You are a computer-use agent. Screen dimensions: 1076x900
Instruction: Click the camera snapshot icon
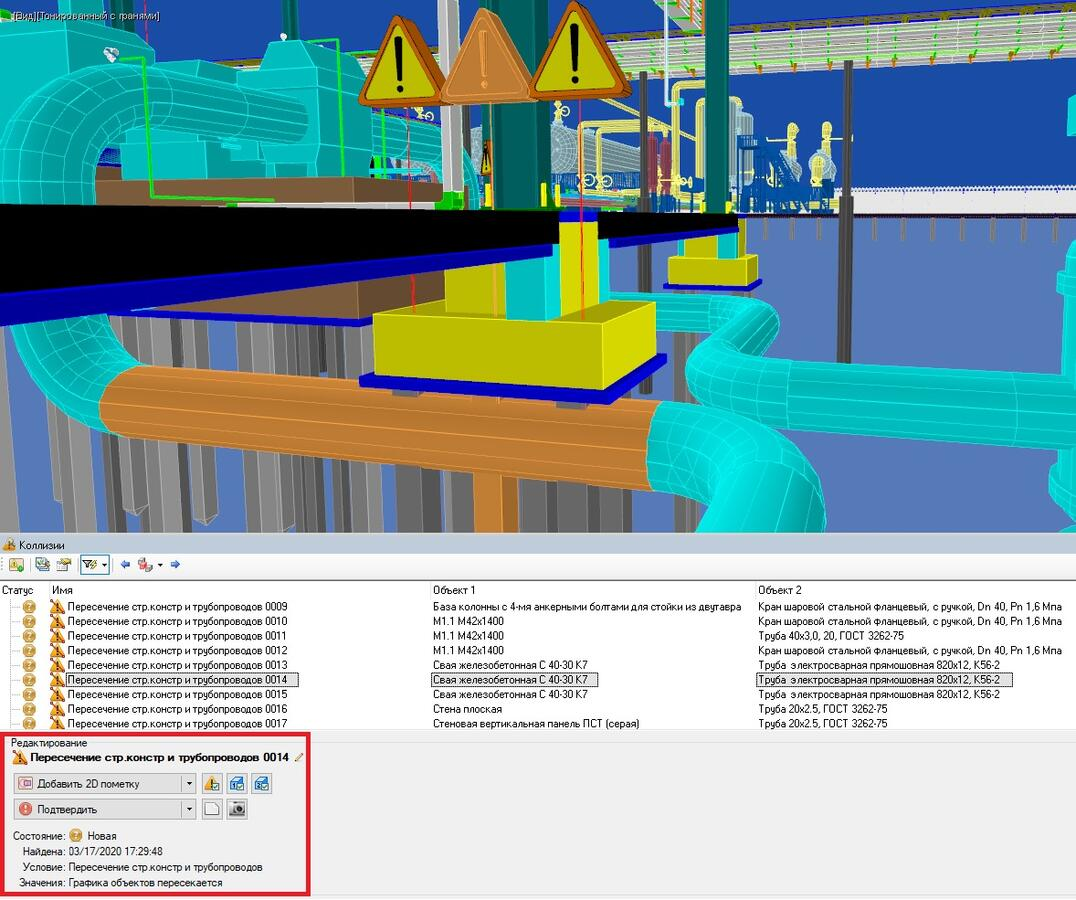pos(236,809)
